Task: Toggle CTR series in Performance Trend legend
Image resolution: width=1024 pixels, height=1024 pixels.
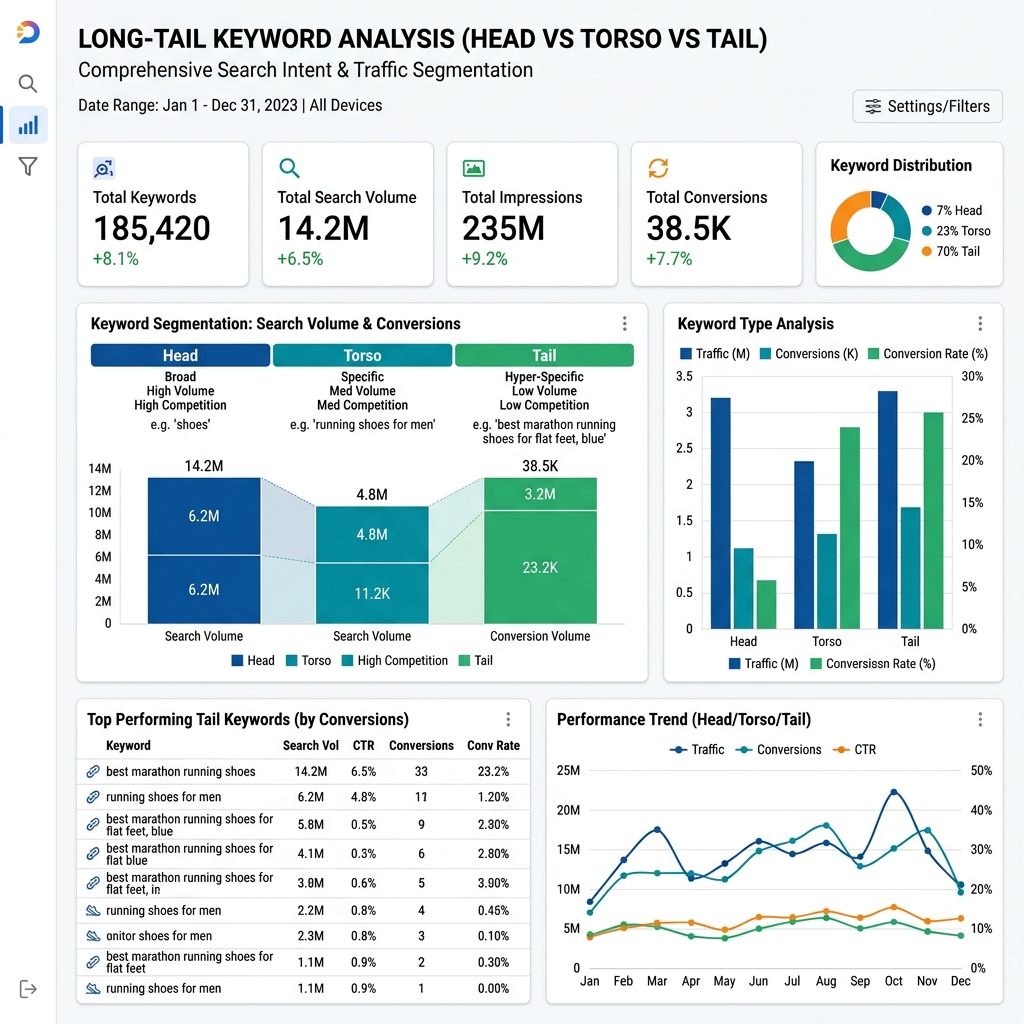Action: click(854, 750)
